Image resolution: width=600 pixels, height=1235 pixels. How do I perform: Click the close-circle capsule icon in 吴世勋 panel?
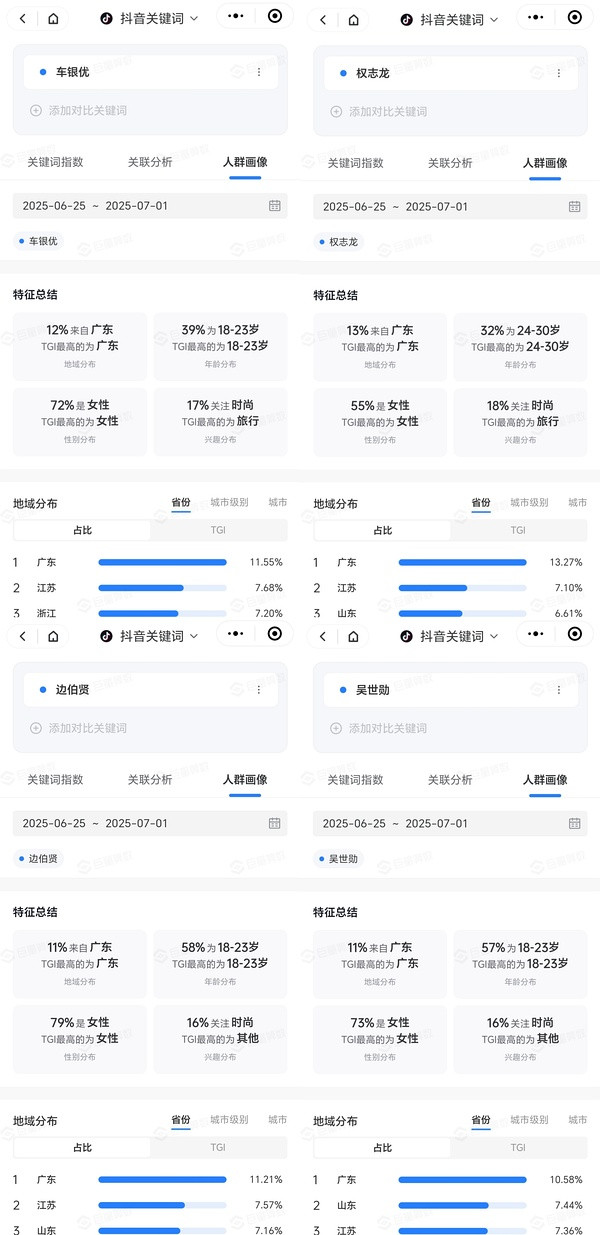[574, 634]
